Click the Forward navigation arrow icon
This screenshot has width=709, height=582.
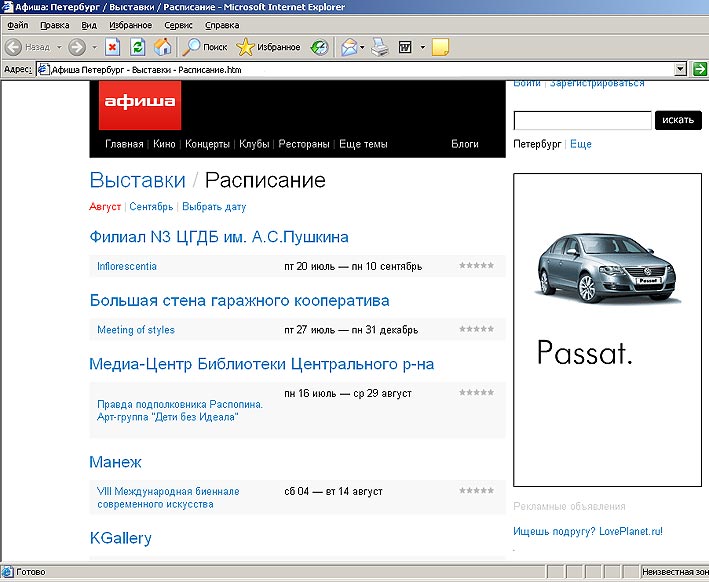[77, 47]
